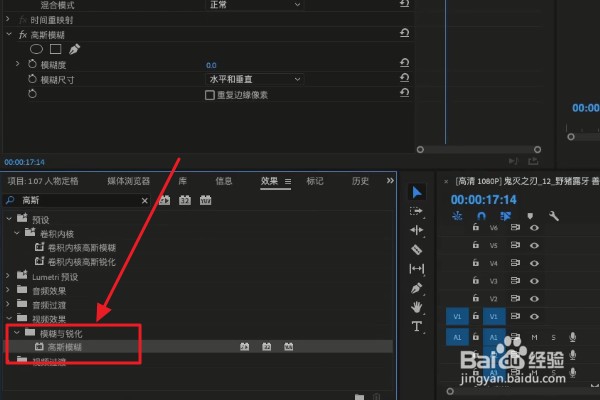This screenshot has width=600, height=400.
Task: Toggle accelerated effects filter button
Action: click(165, 200)
